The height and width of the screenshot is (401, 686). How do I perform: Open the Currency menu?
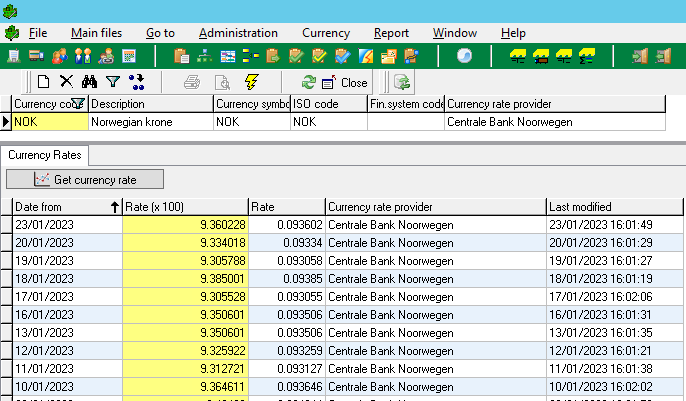tap(326, 33)
